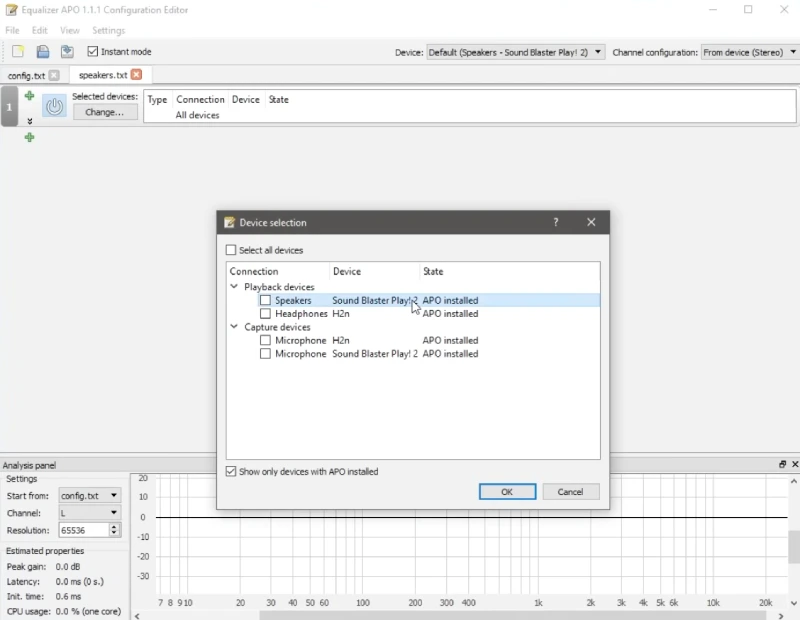Viewport: 800px width, 620px height.
Task: Check the Speakers Sound Blaster Play! 2 checkbox
Action: [265, 300]
